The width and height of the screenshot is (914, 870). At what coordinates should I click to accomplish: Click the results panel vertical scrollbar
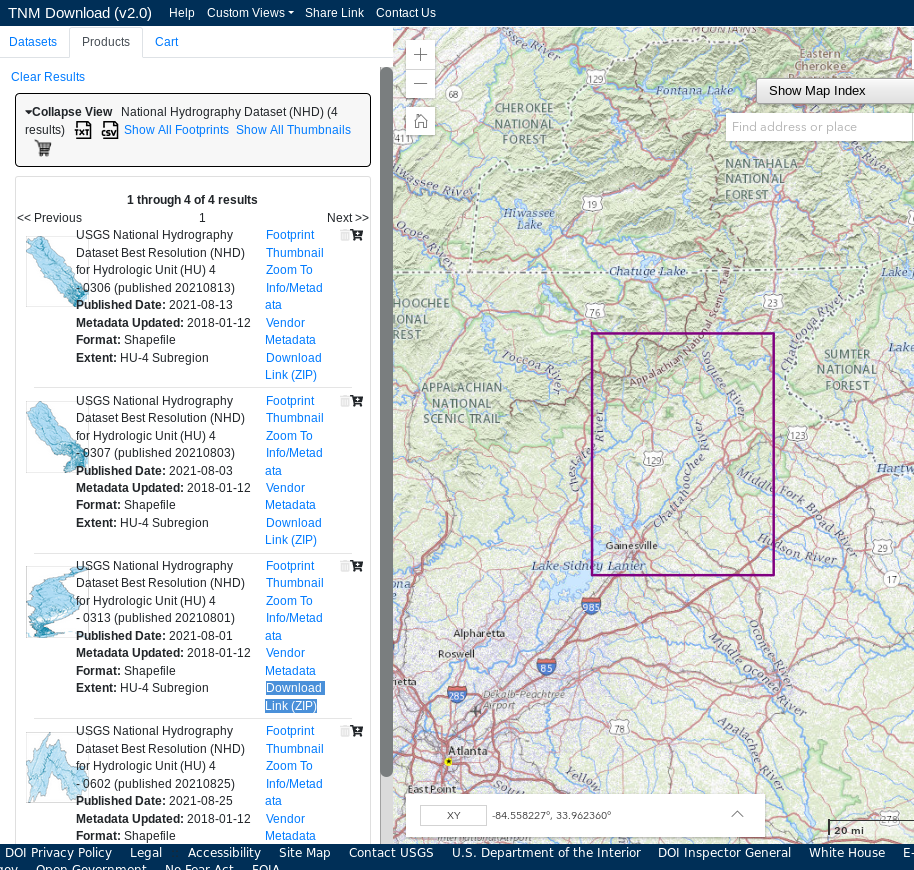point(386,420)
